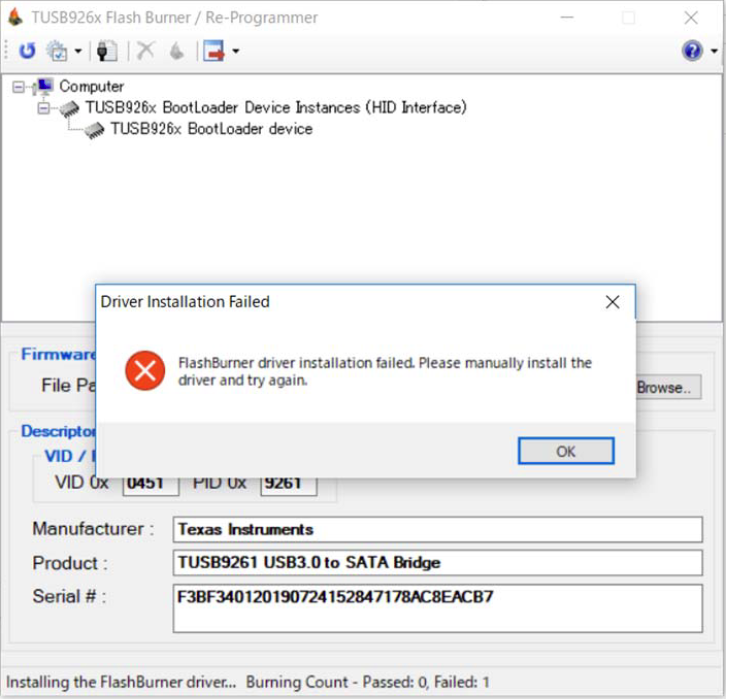Click the red error icon in the dialog

[145, 371]
